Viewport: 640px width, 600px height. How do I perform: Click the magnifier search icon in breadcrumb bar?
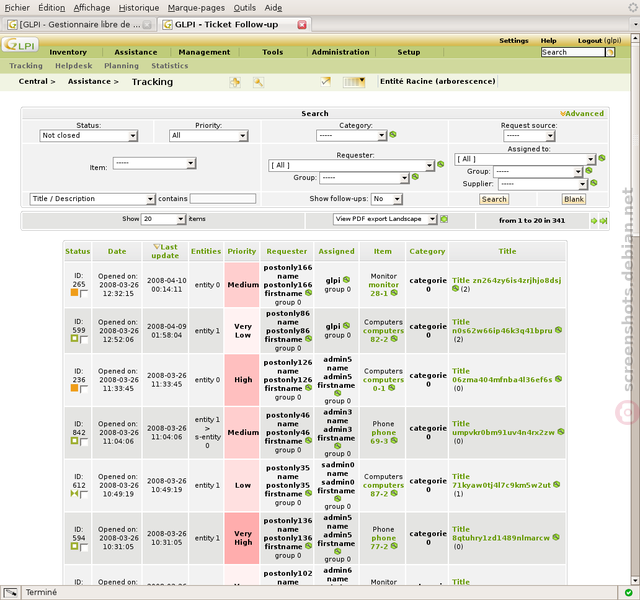pos(258,82)
